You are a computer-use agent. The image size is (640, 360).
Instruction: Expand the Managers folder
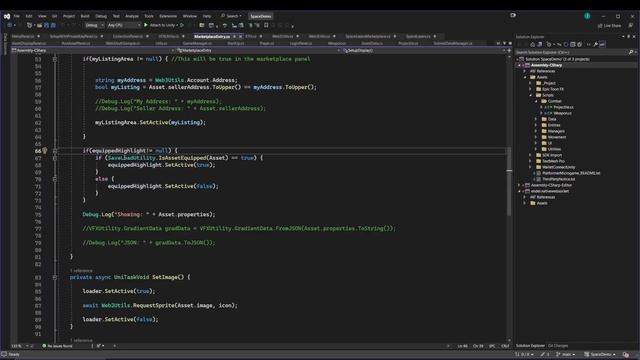point(536,131)
